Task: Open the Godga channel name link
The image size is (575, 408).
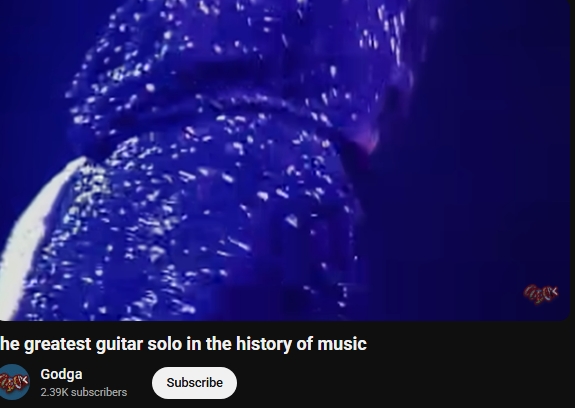Action: 61,374
